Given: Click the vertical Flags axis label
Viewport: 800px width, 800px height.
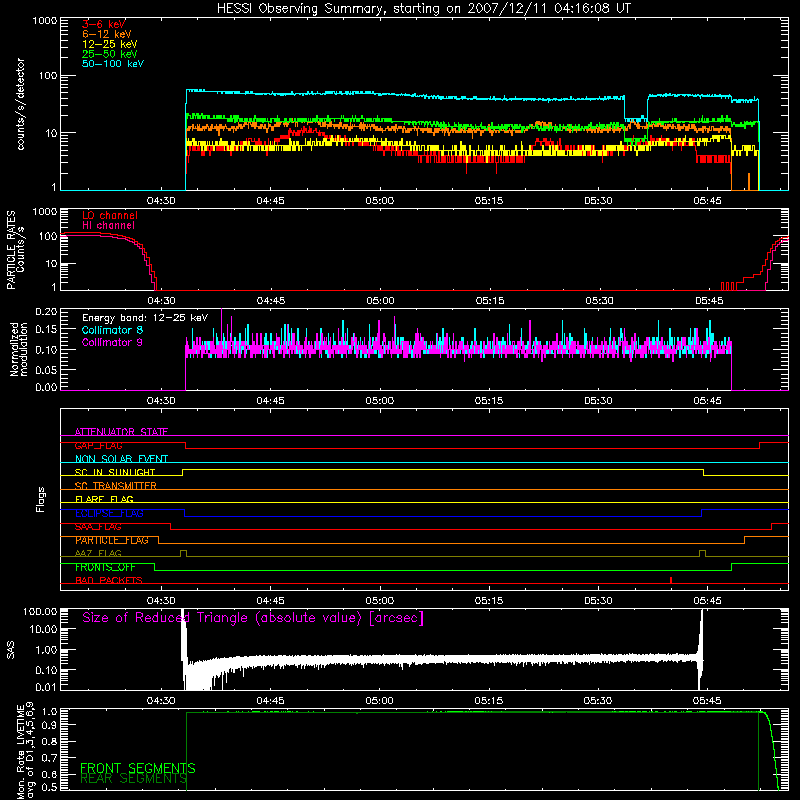Looking at the screenshot, I should (x=41, y=499).
